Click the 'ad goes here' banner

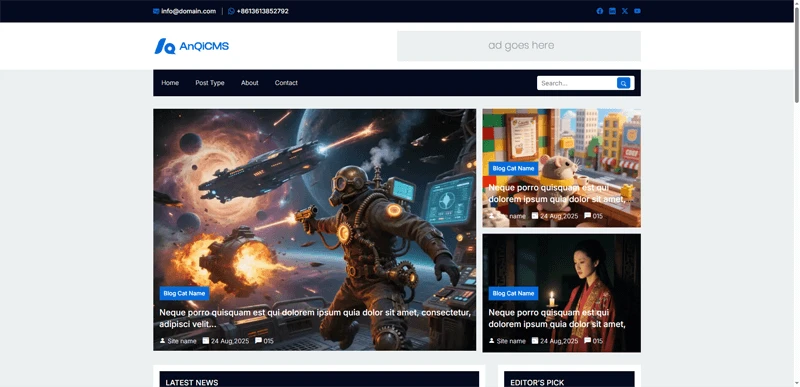point(519,46)
